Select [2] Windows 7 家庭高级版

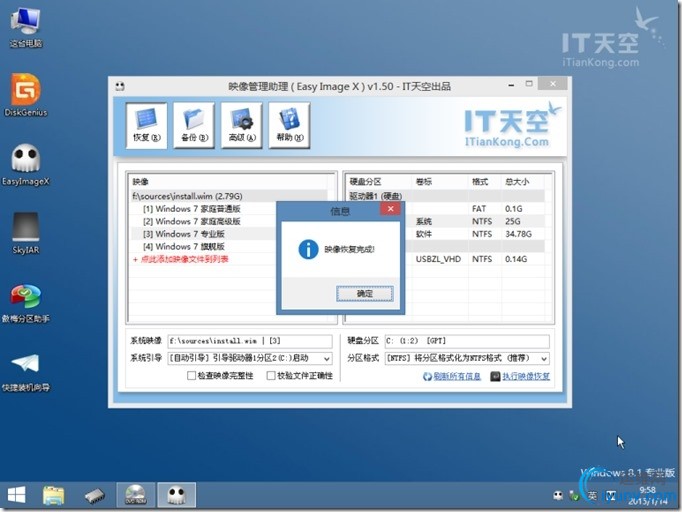click(191, 221)
